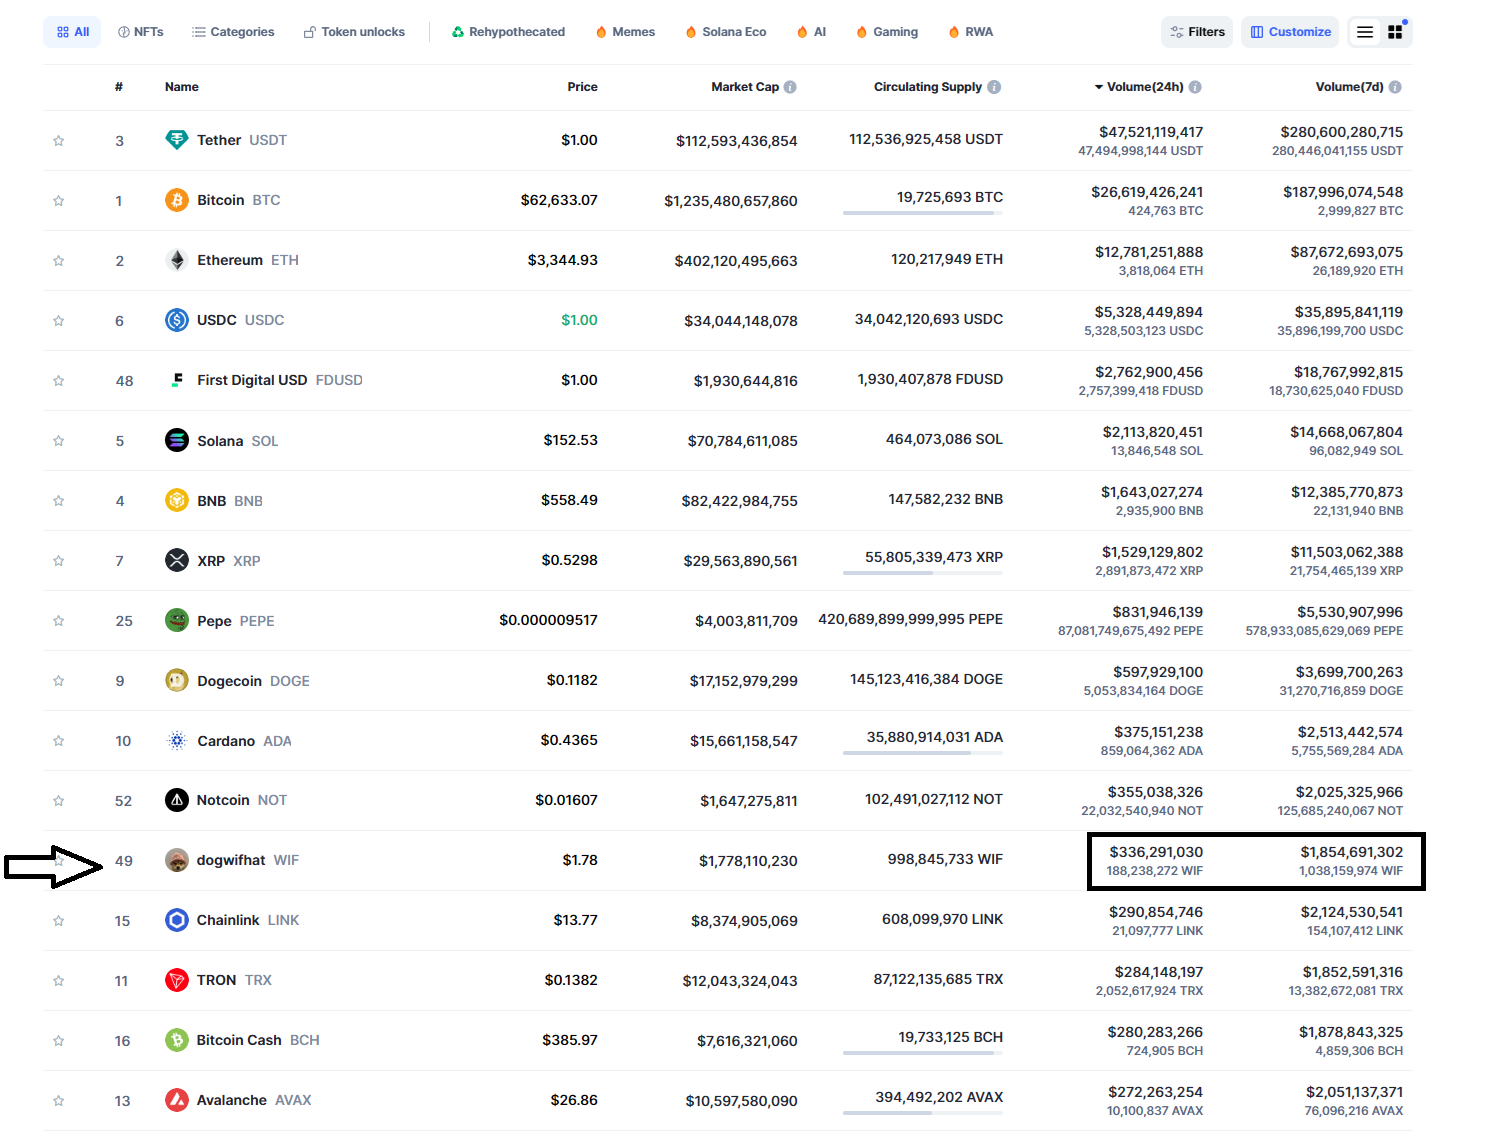The width and height of the screenshot is (1501, 1139).
Task: Open the Bitcoin Cash BCH link
Action: [x=242, y=1040]
